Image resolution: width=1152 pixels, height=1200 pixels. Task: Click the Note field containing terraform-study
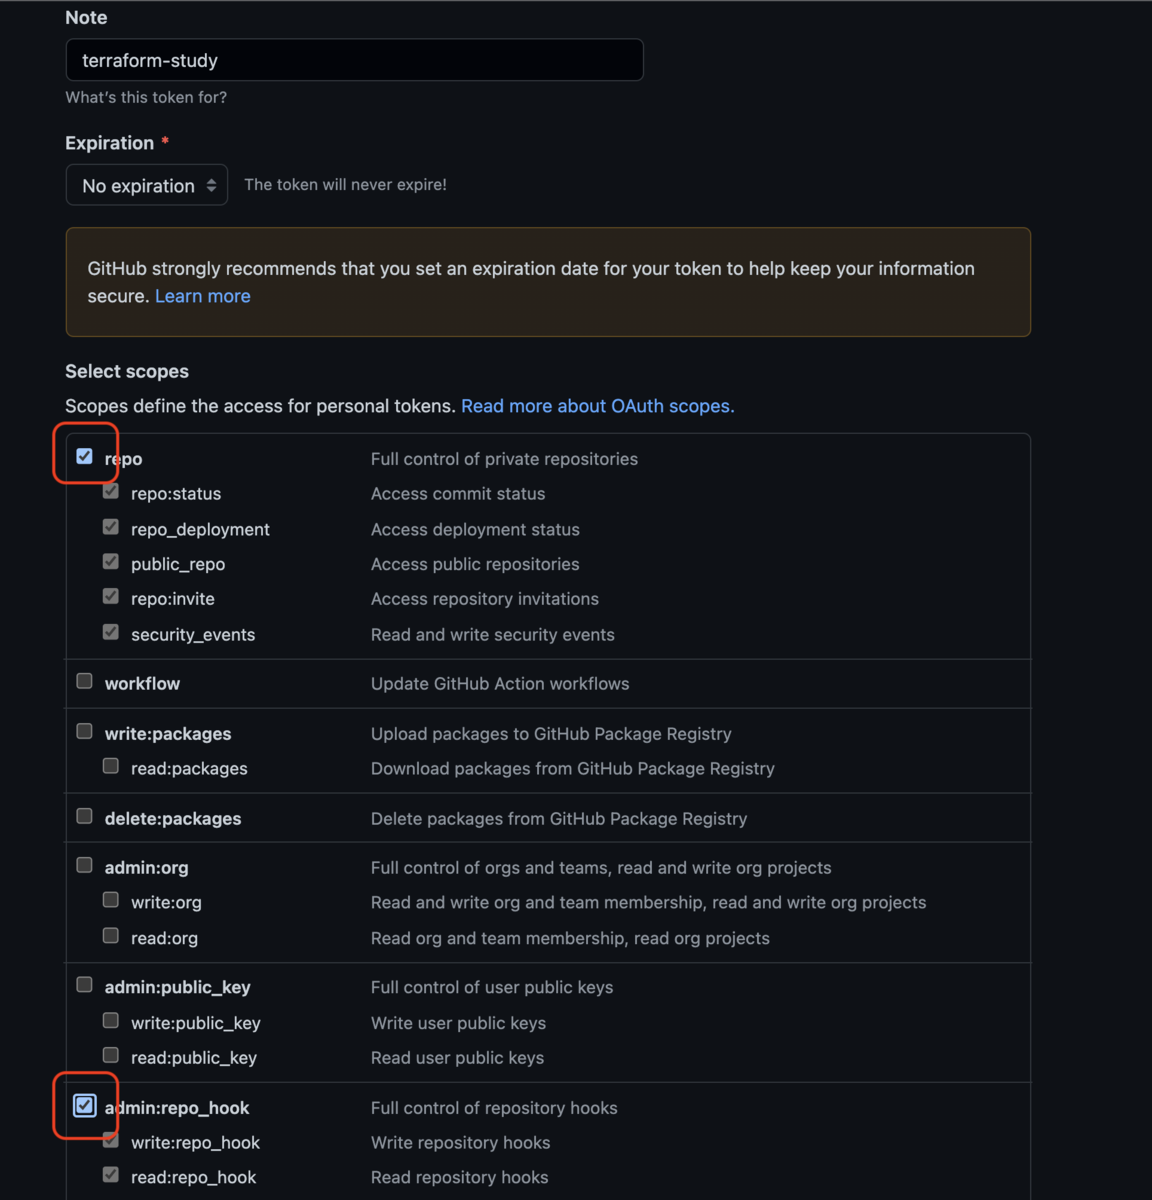point(354,60)
